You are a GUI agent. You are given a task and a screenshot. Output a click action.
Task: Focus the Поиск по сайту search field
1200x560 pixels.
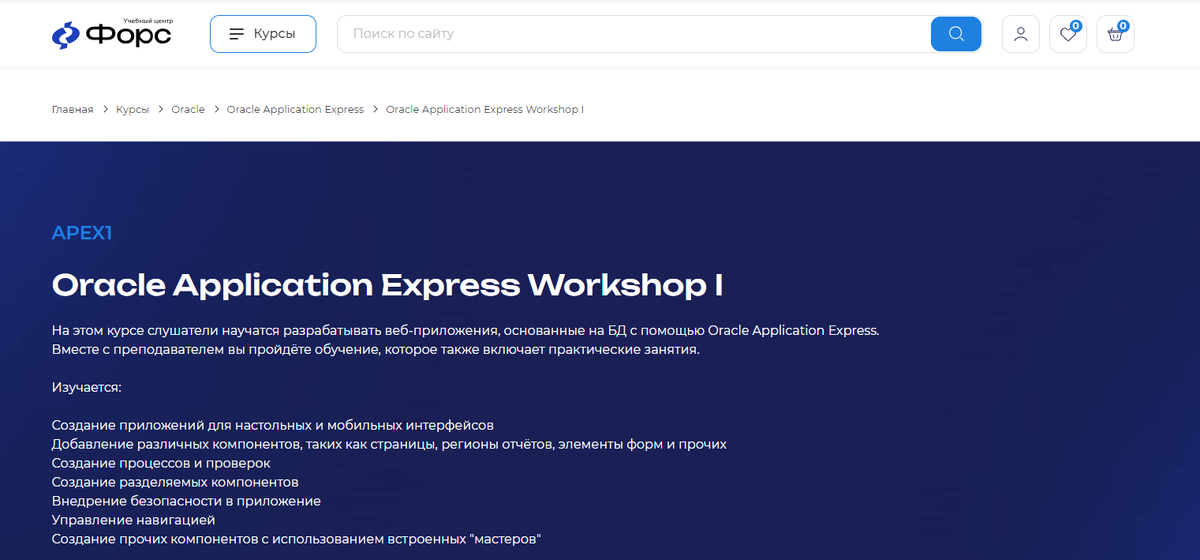pos(634,34)
